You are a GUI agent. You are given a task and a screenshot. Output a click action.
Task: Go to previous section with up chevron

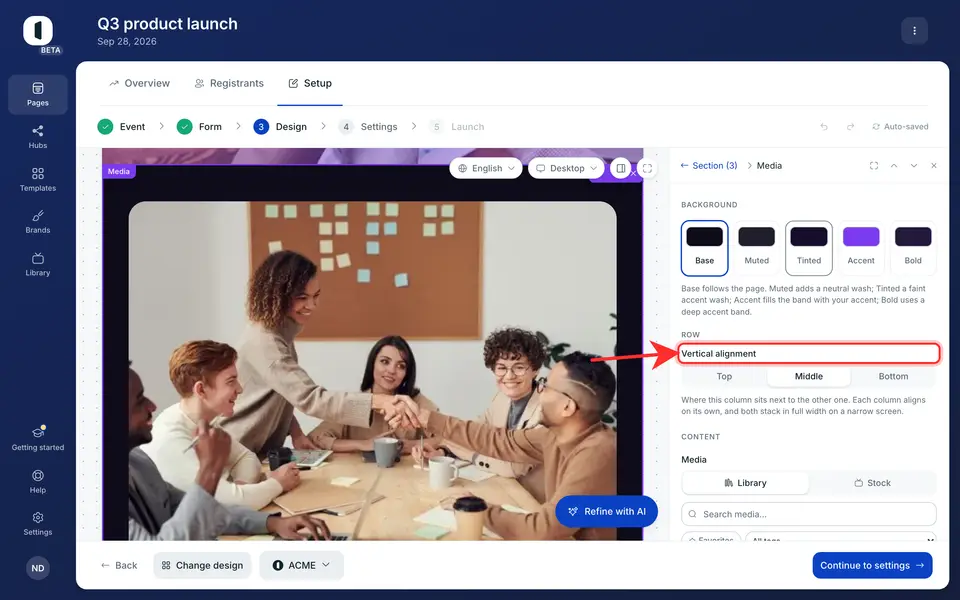894,166
